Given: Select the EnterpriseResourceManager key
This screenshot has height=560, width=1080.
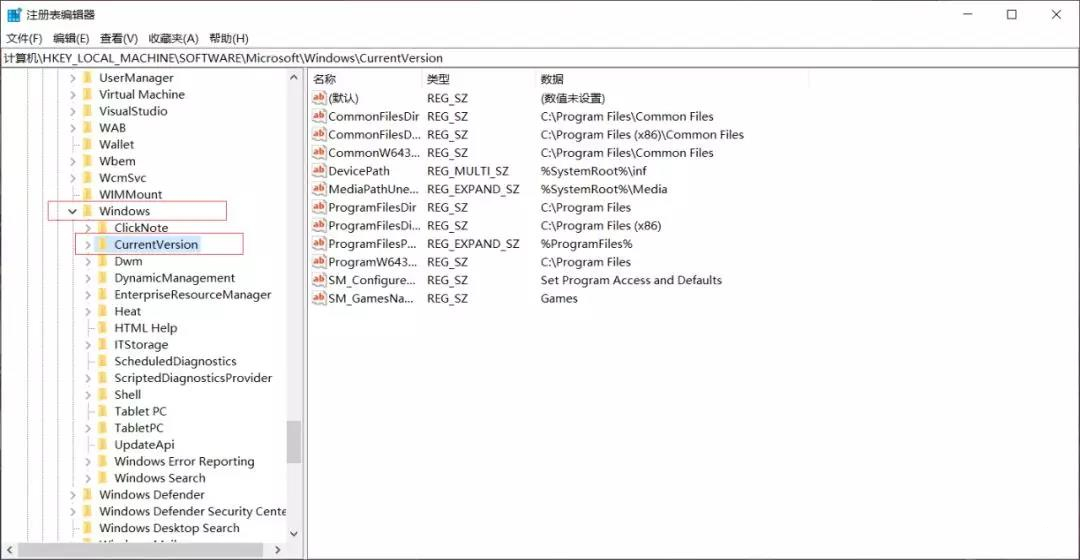Looking at the screenshot, I should [193, 294].
